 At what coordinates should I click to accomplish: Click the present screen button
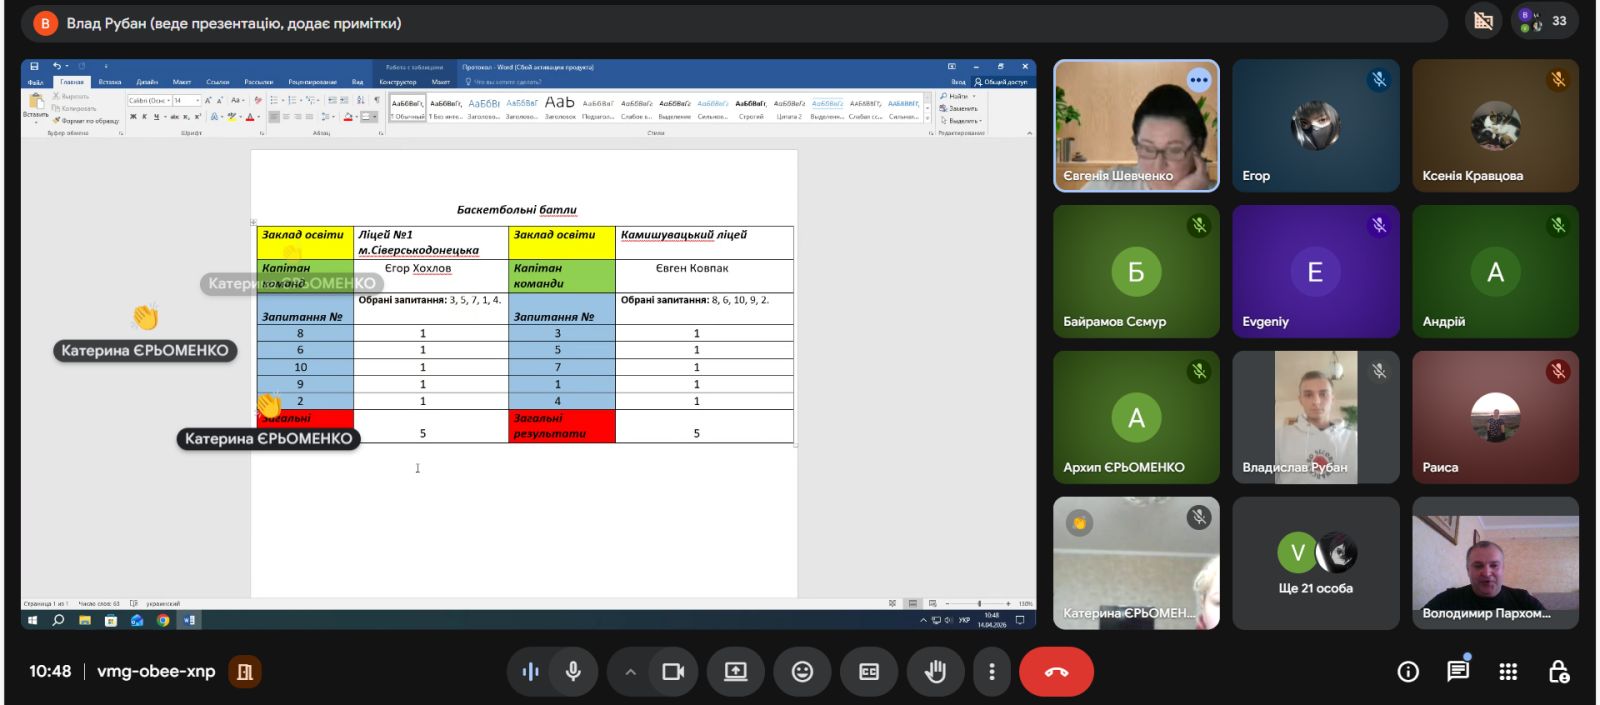click(736, 672)
